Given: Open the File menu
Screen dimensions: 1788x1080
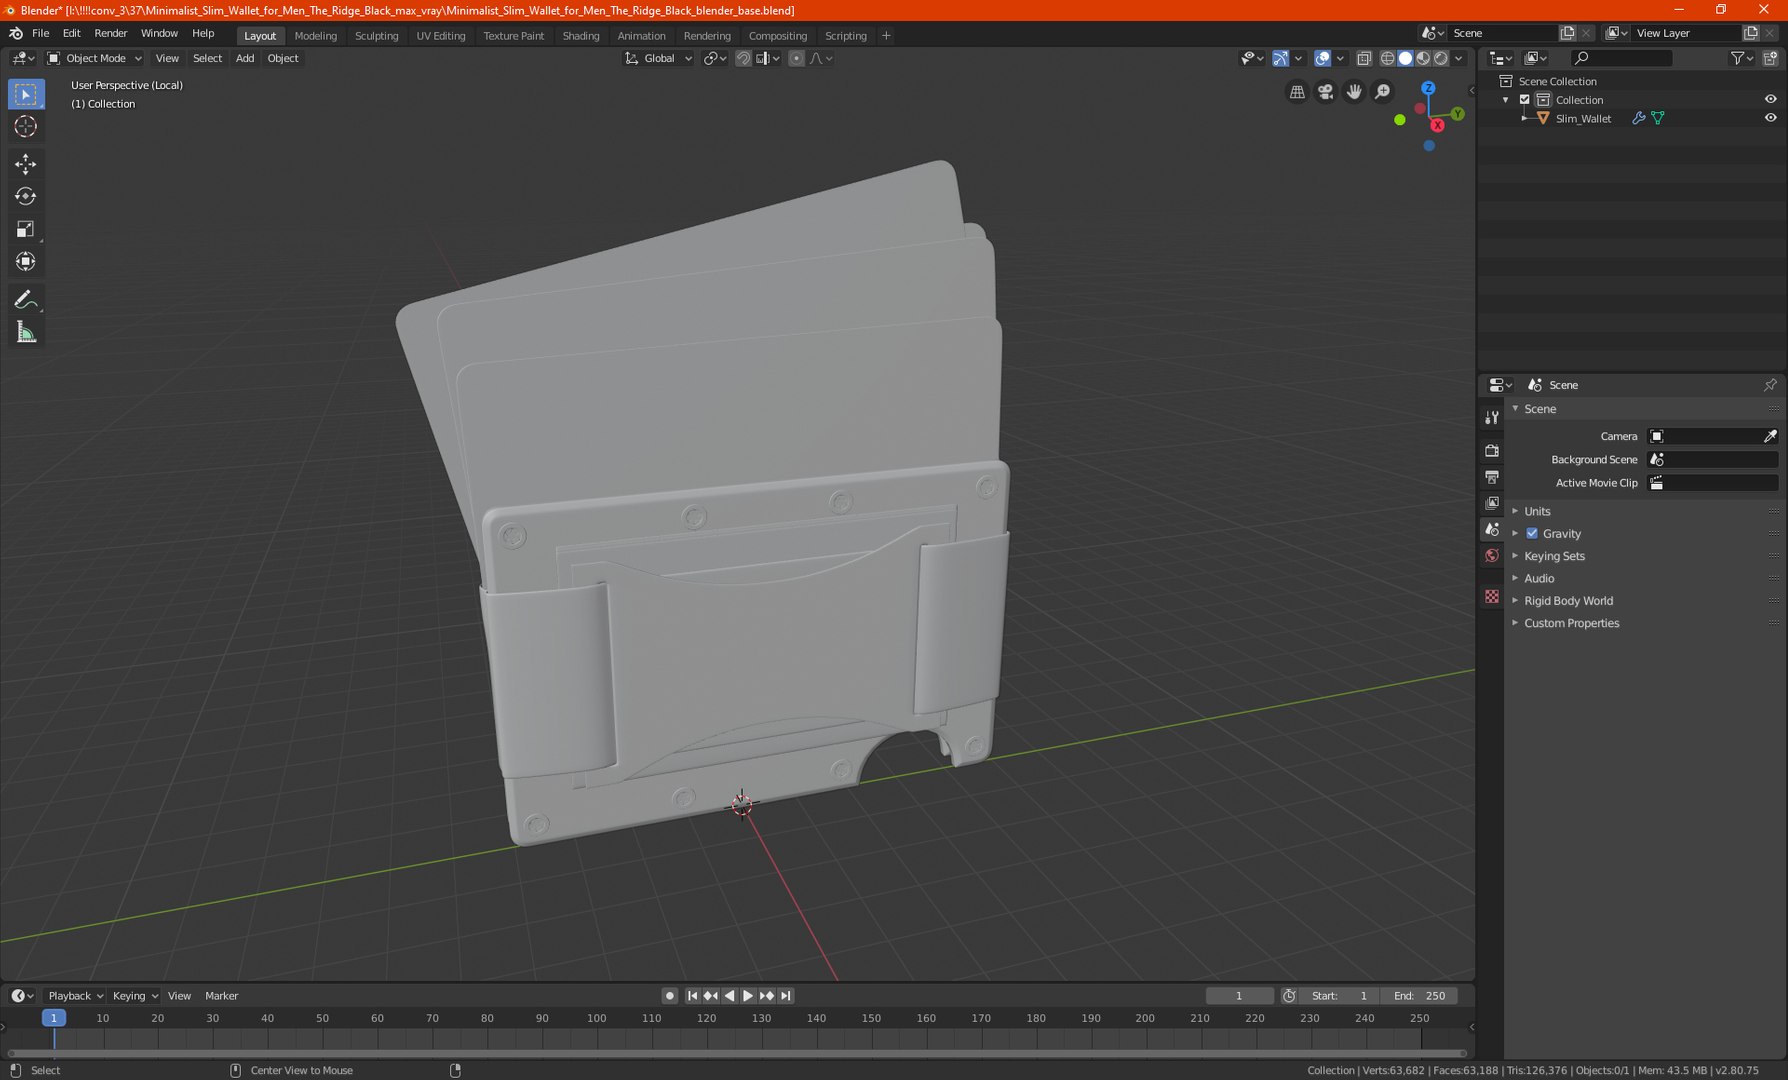Looking at the screenshot, I should click(40, 33).
